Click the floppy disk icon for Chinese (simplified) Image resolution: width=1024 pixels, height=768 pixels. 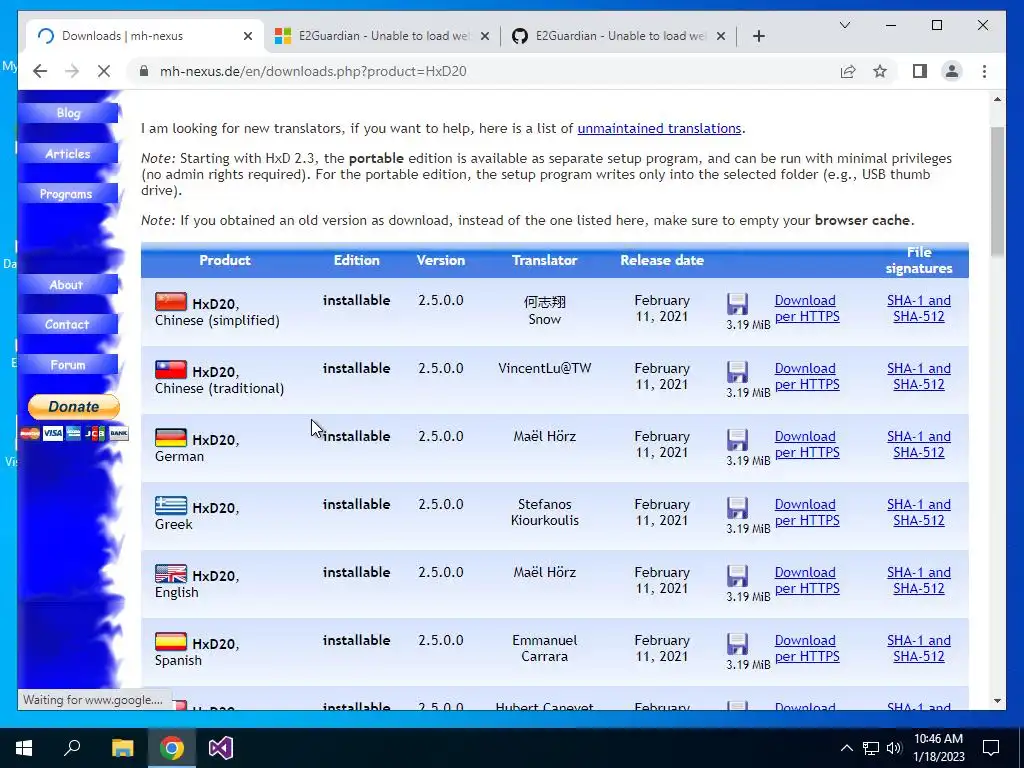[x=737, y=304]
